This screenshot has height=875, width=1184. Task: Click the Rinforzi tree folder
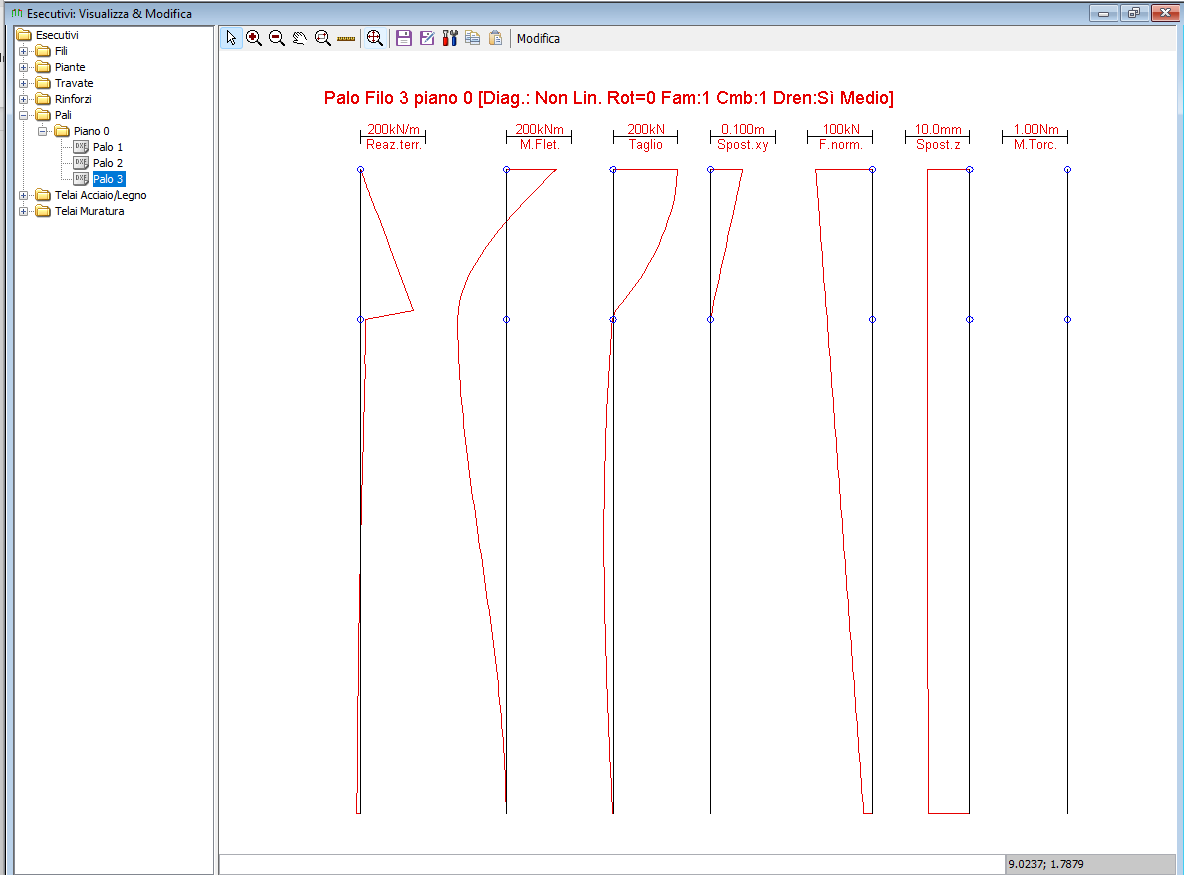click(x=72, y=99)
